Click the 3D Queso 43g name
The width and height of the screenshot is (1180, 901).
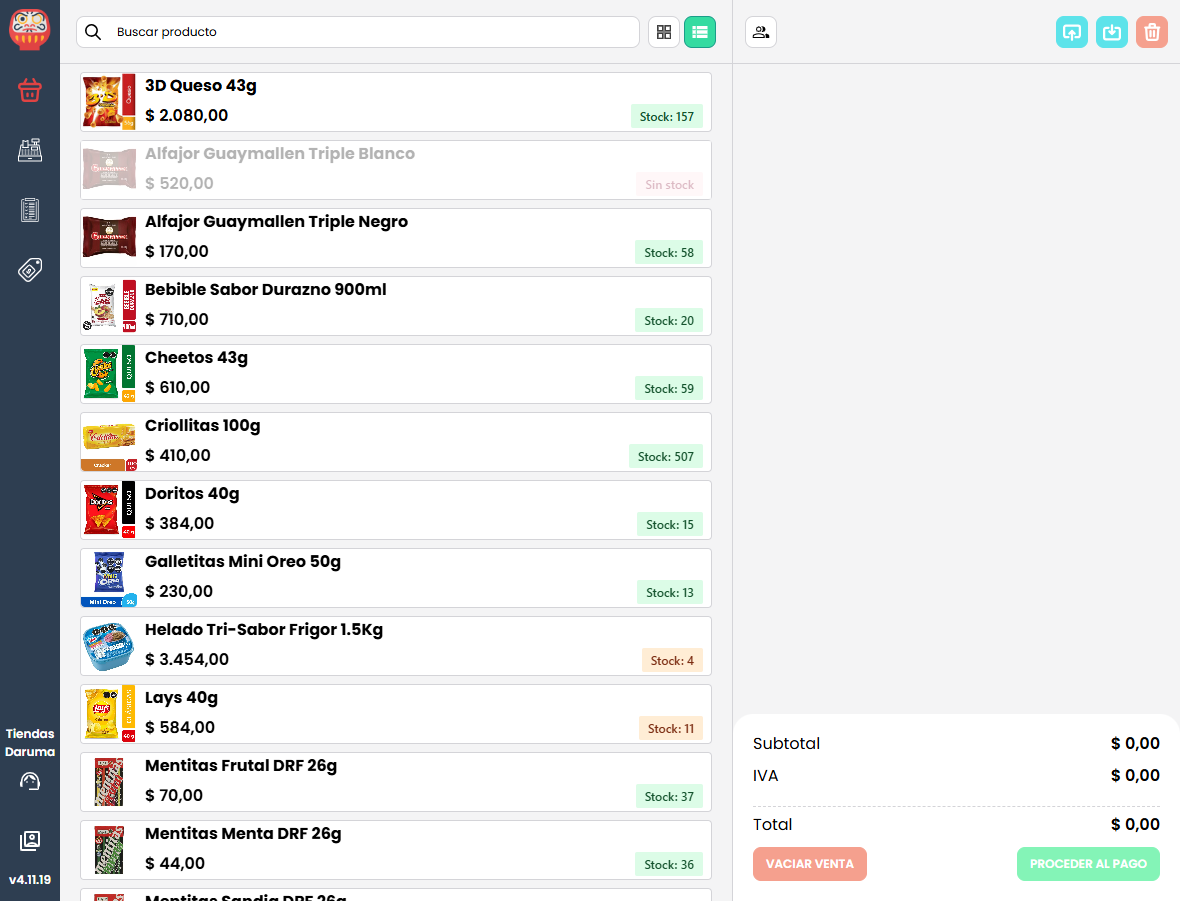coord(201,86)
